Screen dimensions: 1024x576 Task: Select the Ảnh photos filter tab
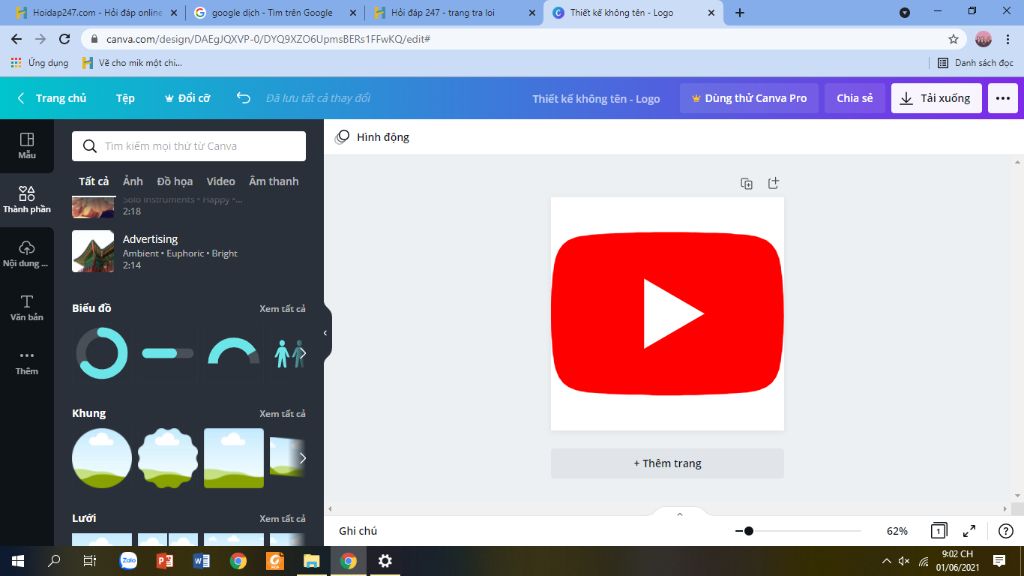pyautogui.click(x=133, y=182)
